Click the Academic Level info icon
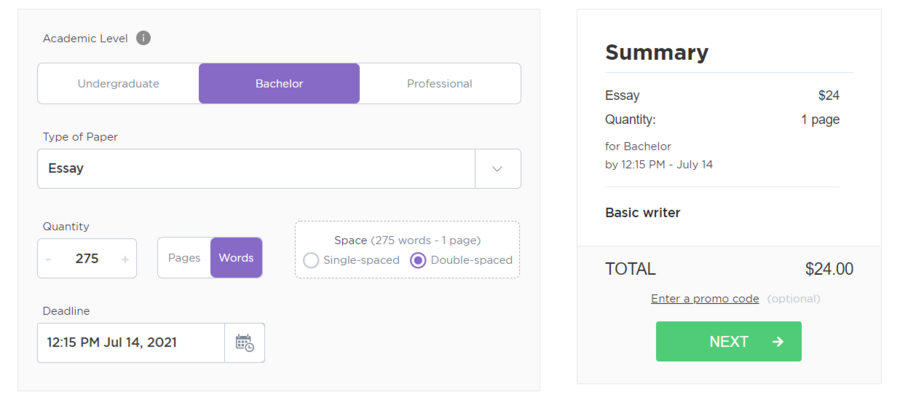 [143, 38]
